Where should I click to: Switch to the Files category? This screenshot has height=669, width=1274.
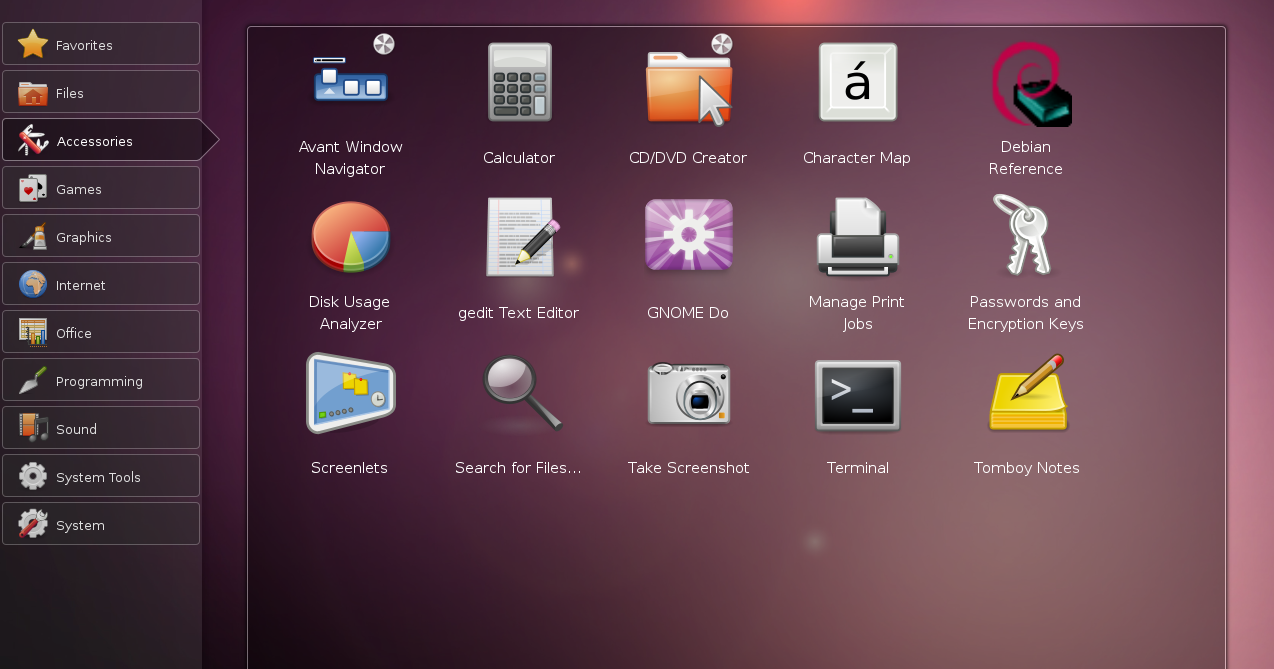[x=101, y=92]
